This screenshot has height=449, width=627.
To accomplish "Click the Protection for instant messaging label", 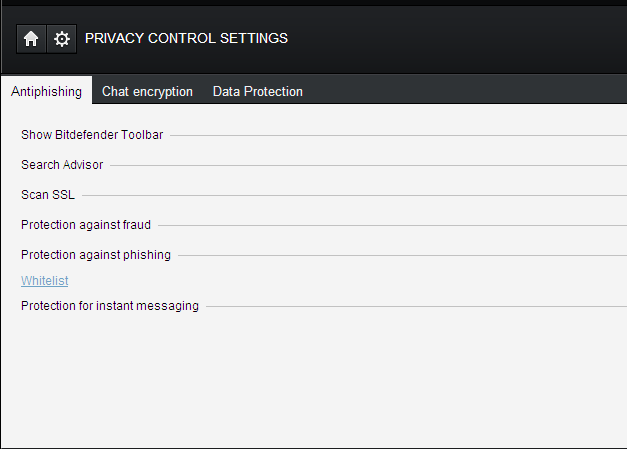I will 110,306.
